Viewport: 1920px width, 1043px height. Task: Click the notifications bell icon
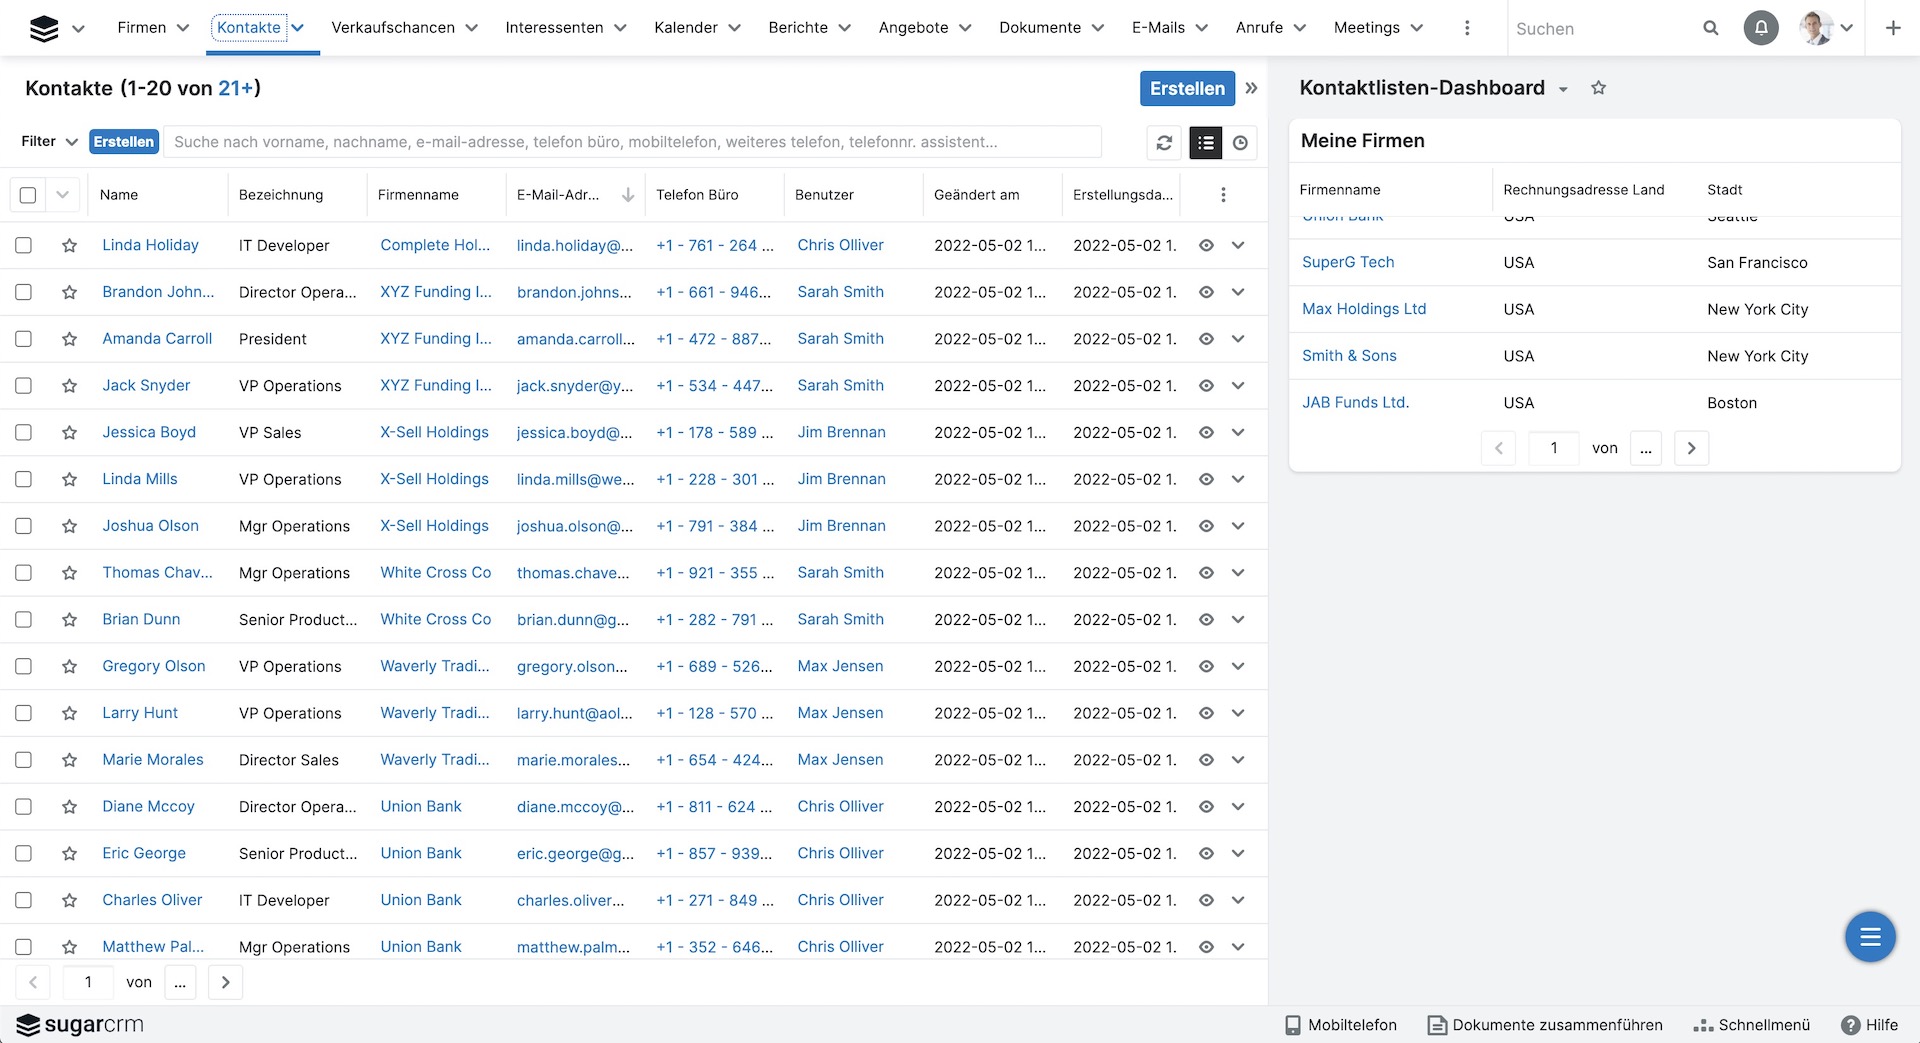[x=1761, y=28]
